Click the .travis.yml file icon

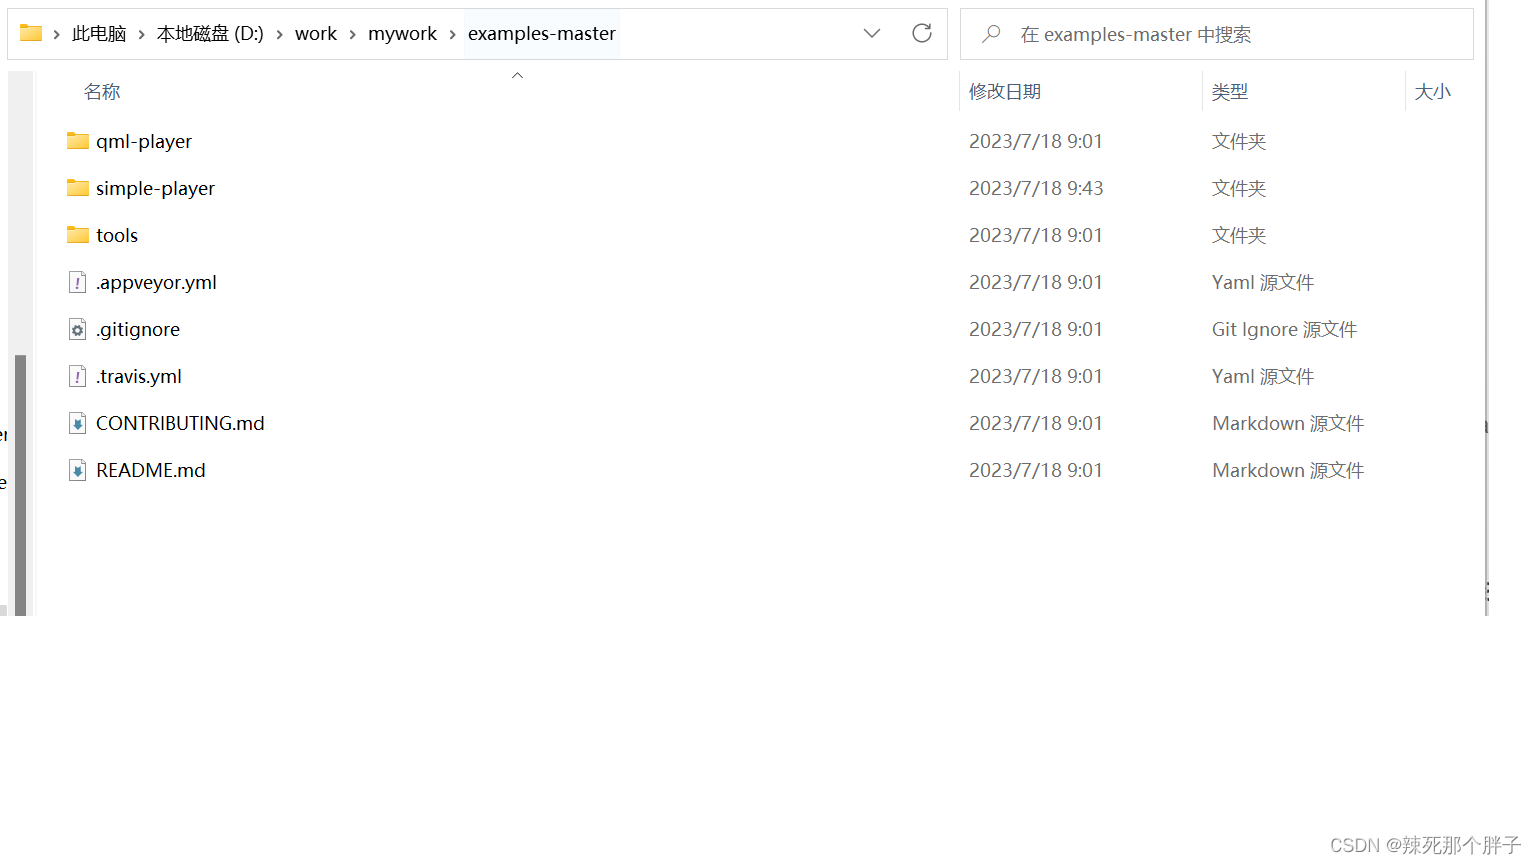78,376
